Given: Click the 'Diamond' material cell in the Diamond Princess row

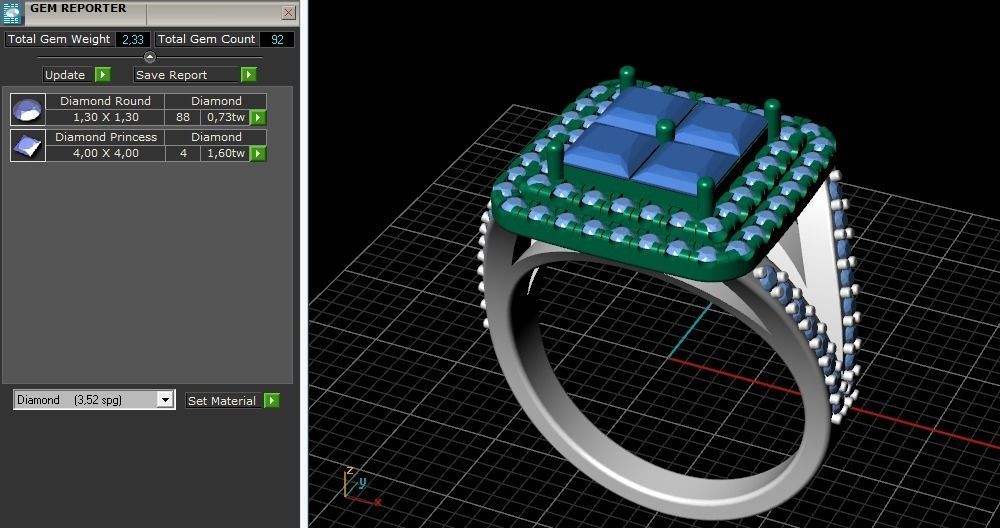Looking at the screenshot, I should (x=216, y=137).
